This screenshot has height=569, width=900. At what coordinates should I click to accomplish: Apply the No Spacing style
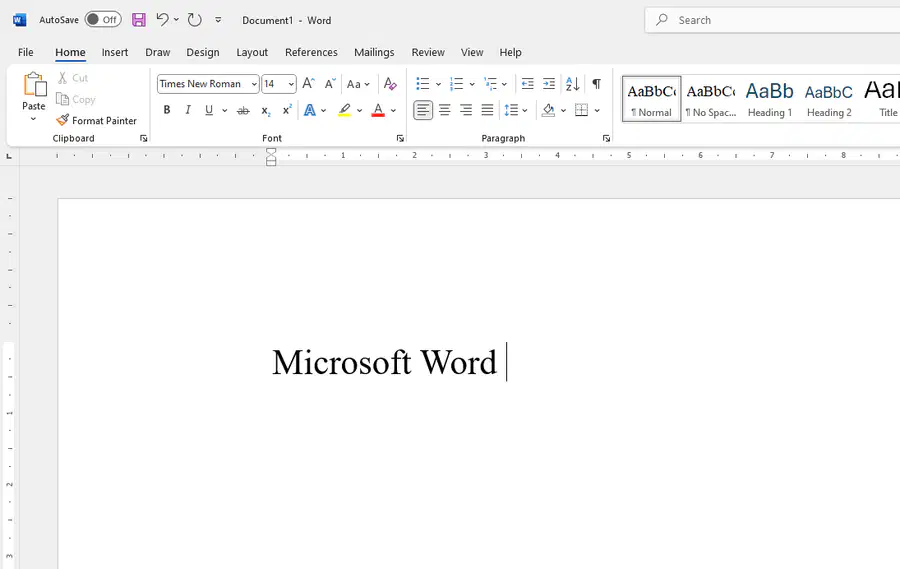(x=711, y=99)
